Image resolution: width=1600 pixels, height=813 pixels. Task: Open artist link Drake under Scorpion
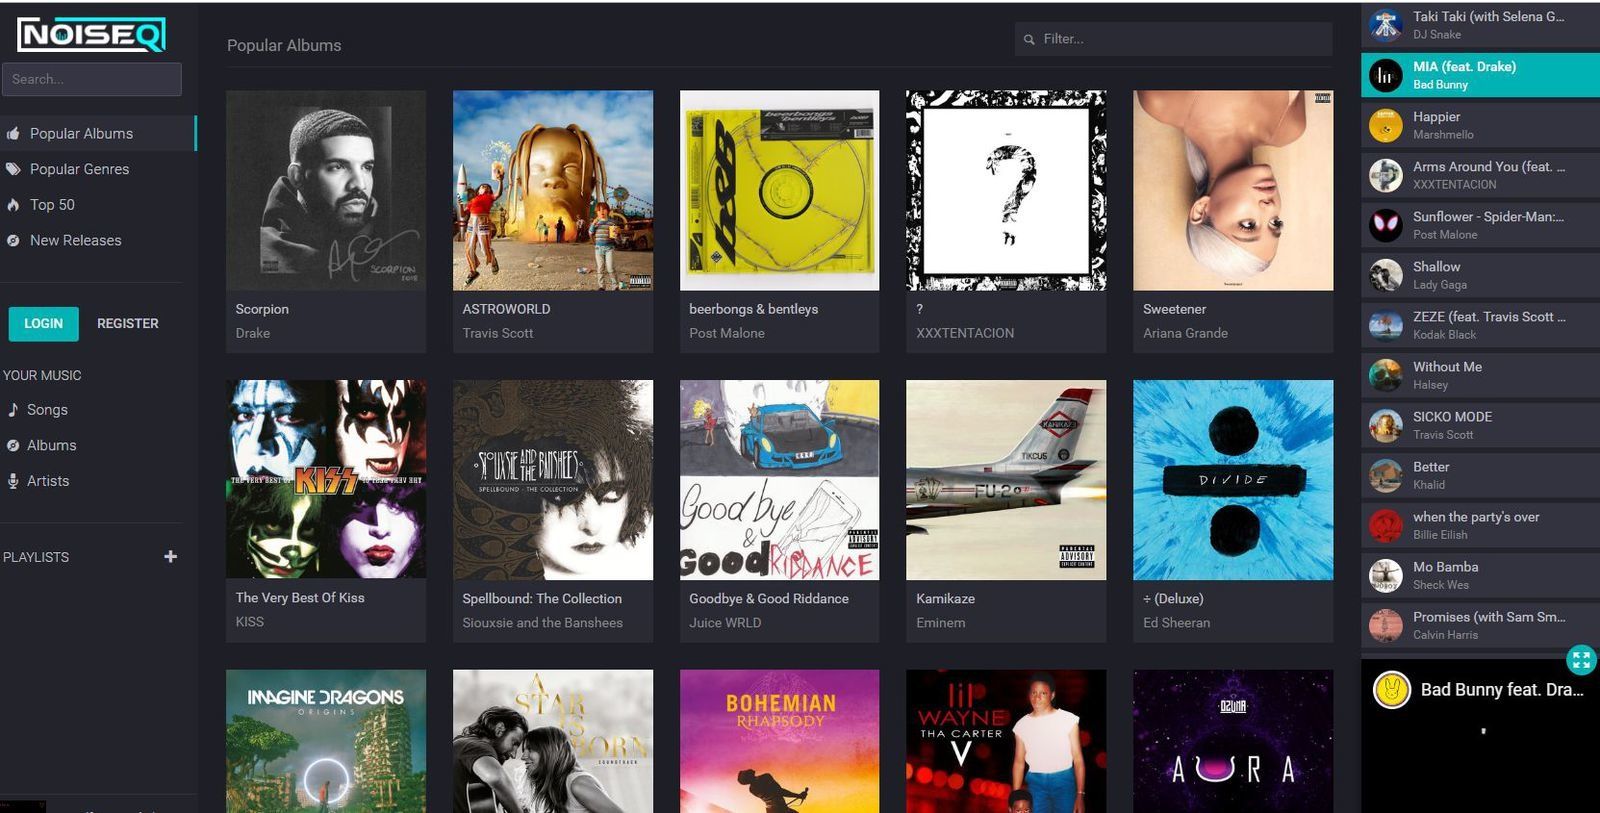pyautogui.click(x=253, y=333)
